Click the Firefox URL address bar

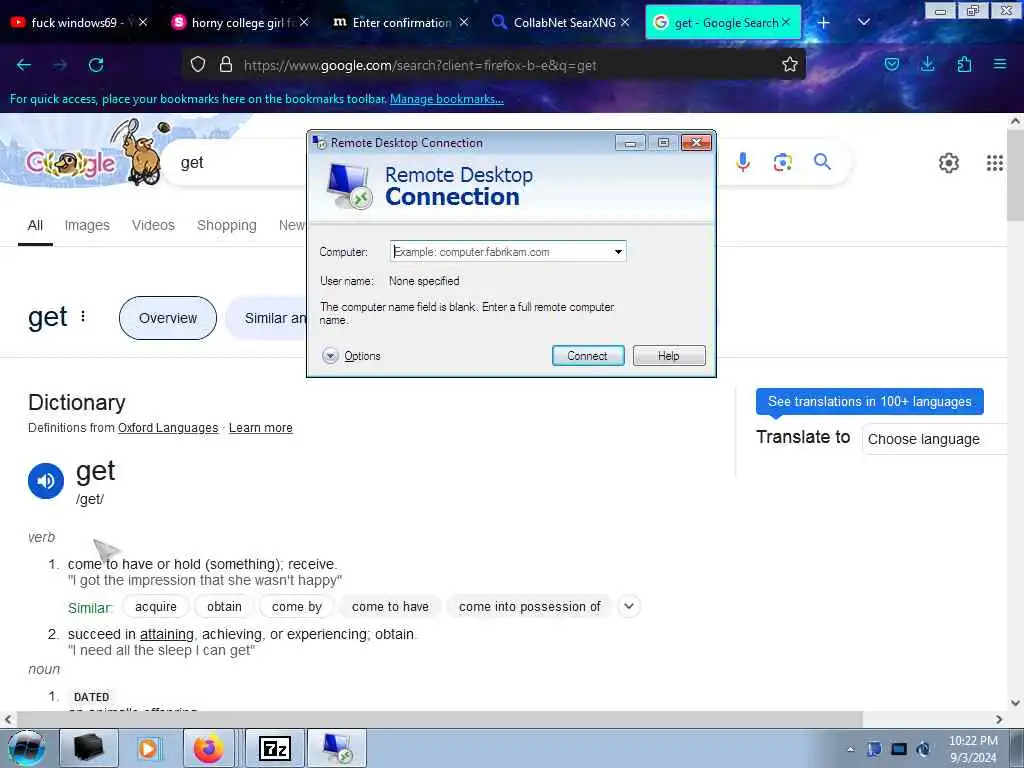tap(493, 65)
